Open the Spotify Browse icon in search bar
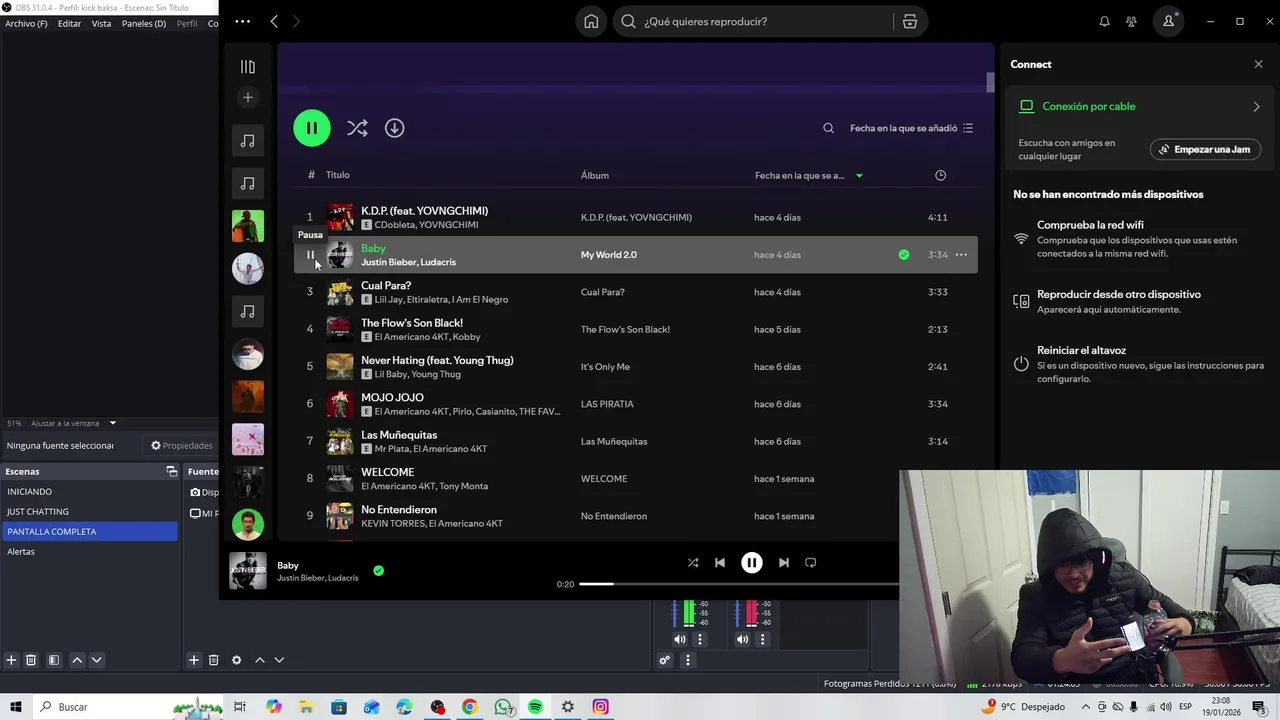Screen dimensions: 1280x720 (x=910, y=21)
